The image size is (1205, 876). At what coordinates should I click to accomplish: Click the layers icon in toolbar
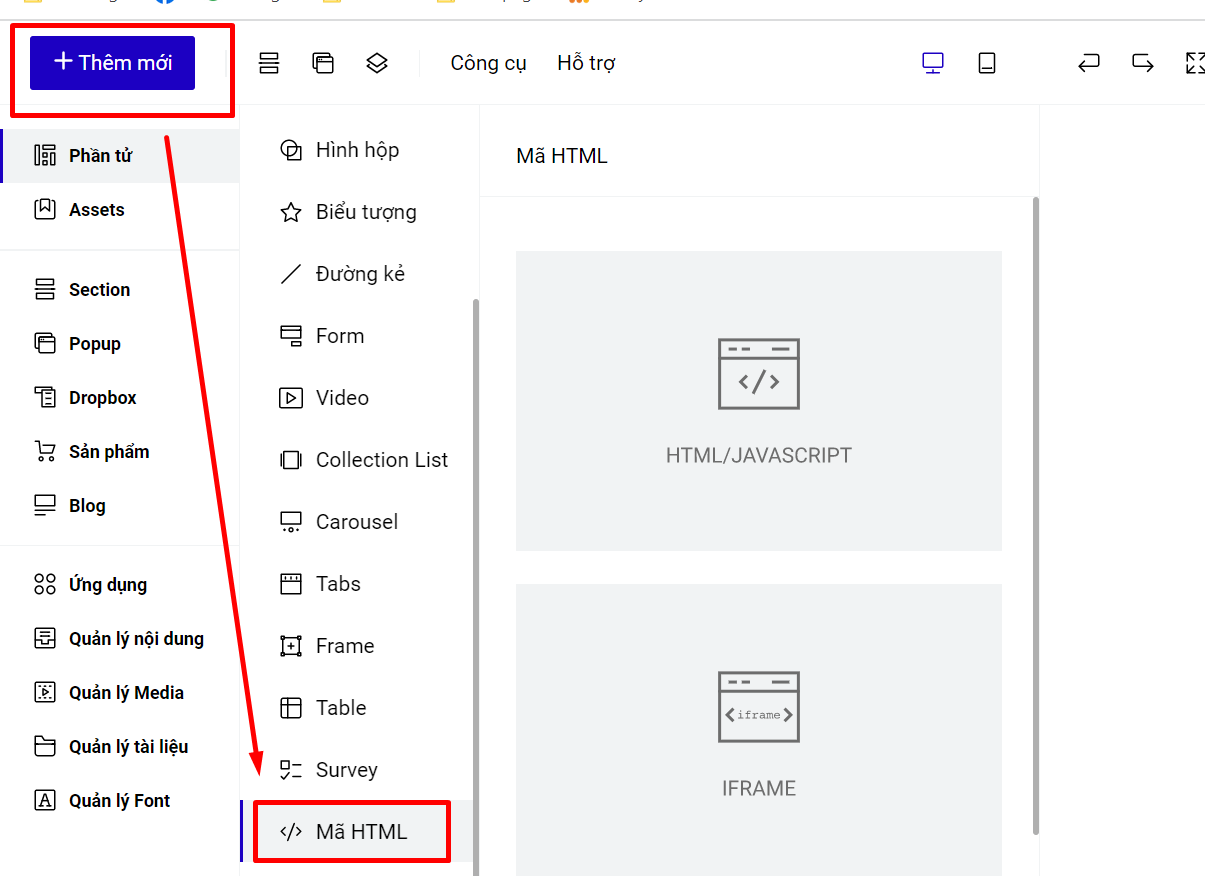(376, 63)
